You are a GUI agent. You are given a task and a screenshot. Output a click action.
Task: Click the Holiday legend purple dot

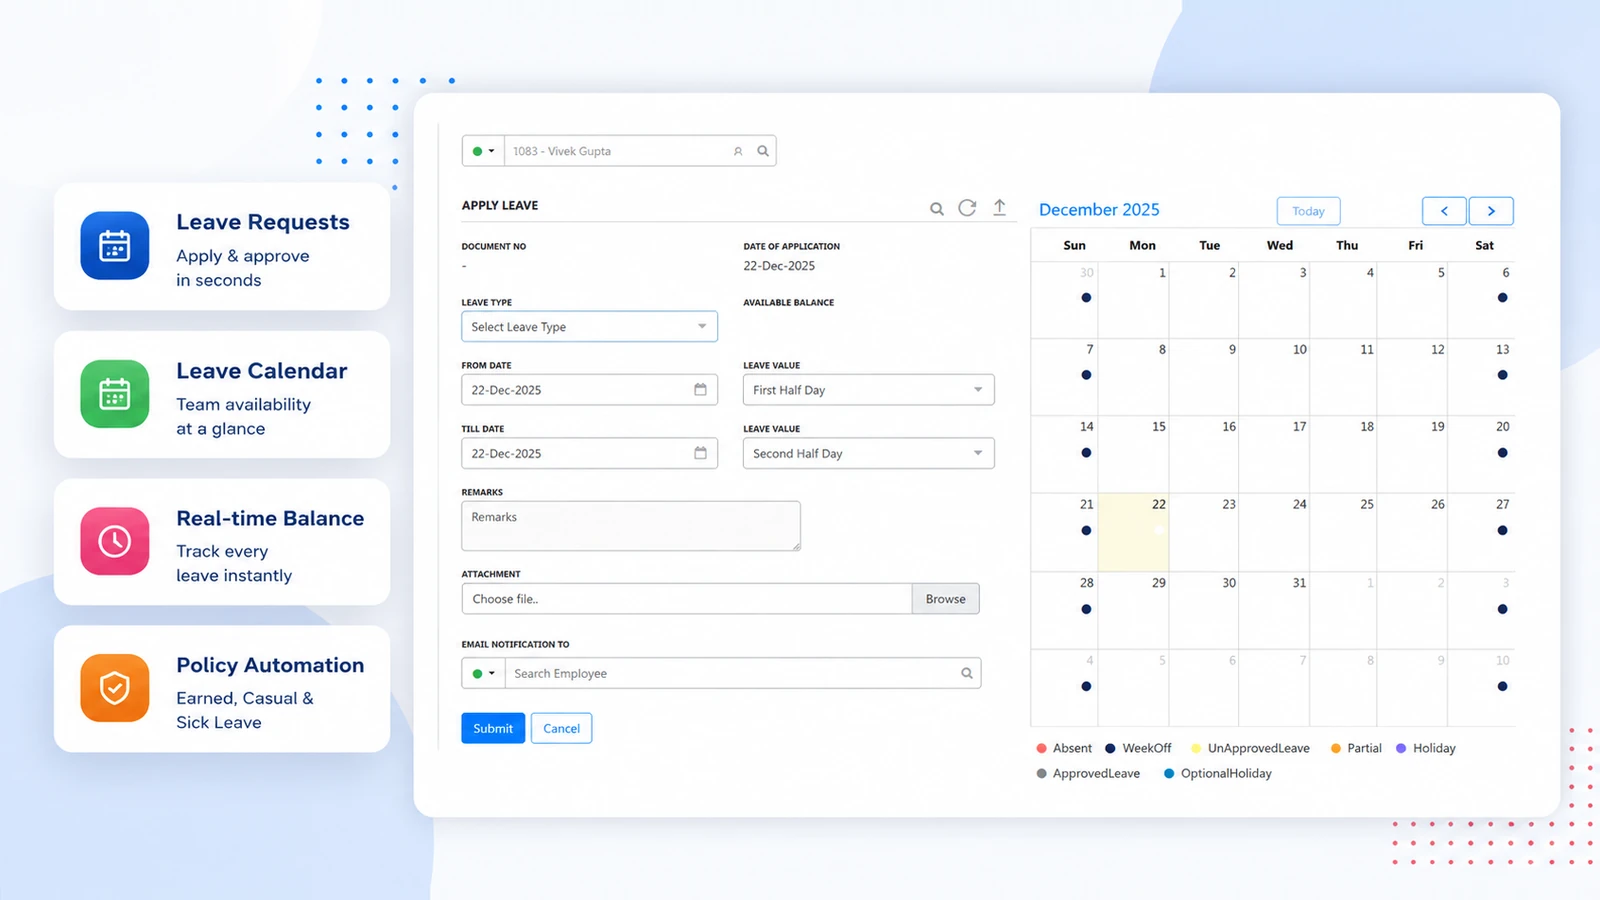tap(1401, 748)
